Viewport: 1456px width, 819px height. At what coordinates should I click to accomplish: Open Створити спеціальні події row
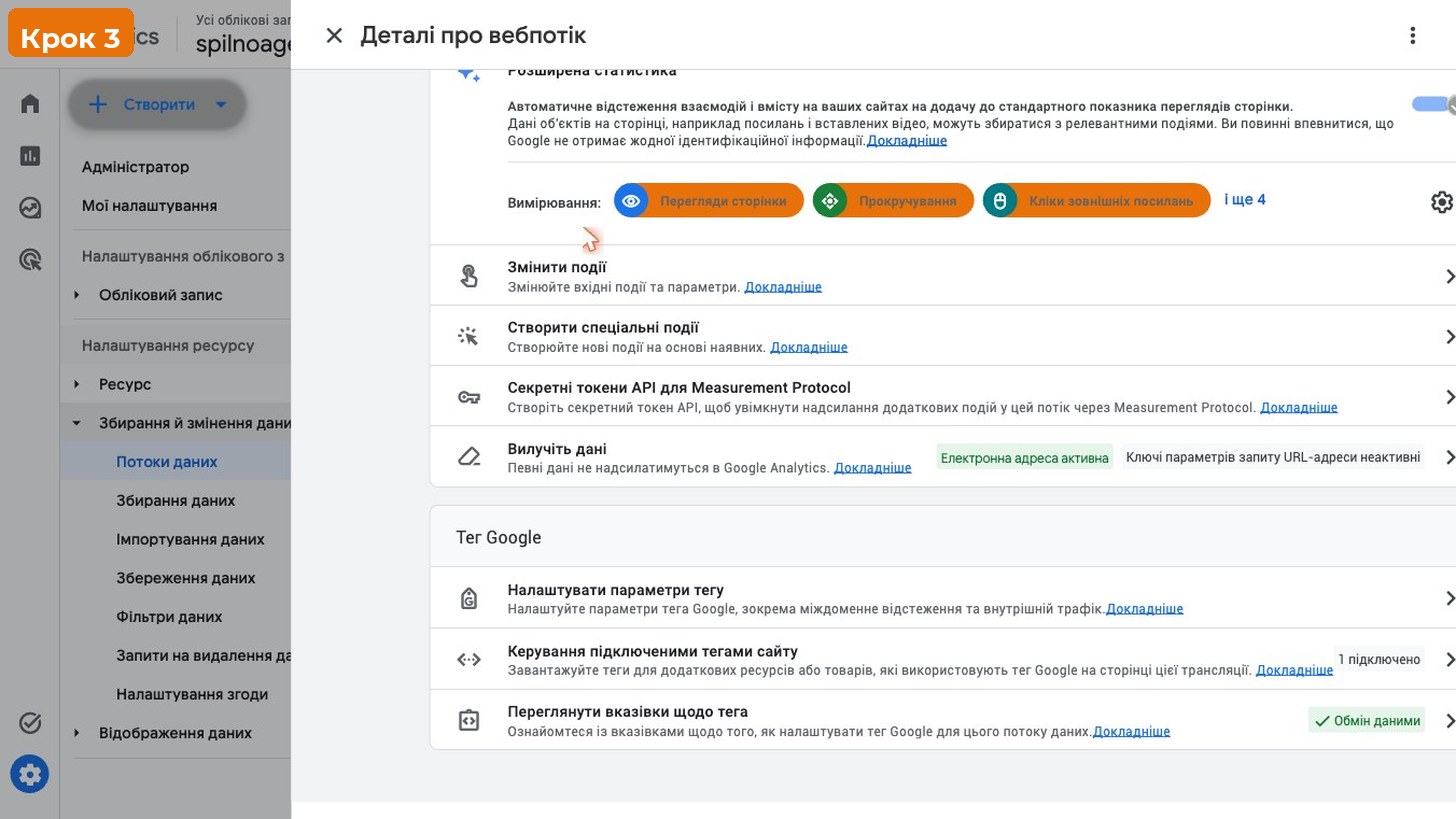point(943,336)
